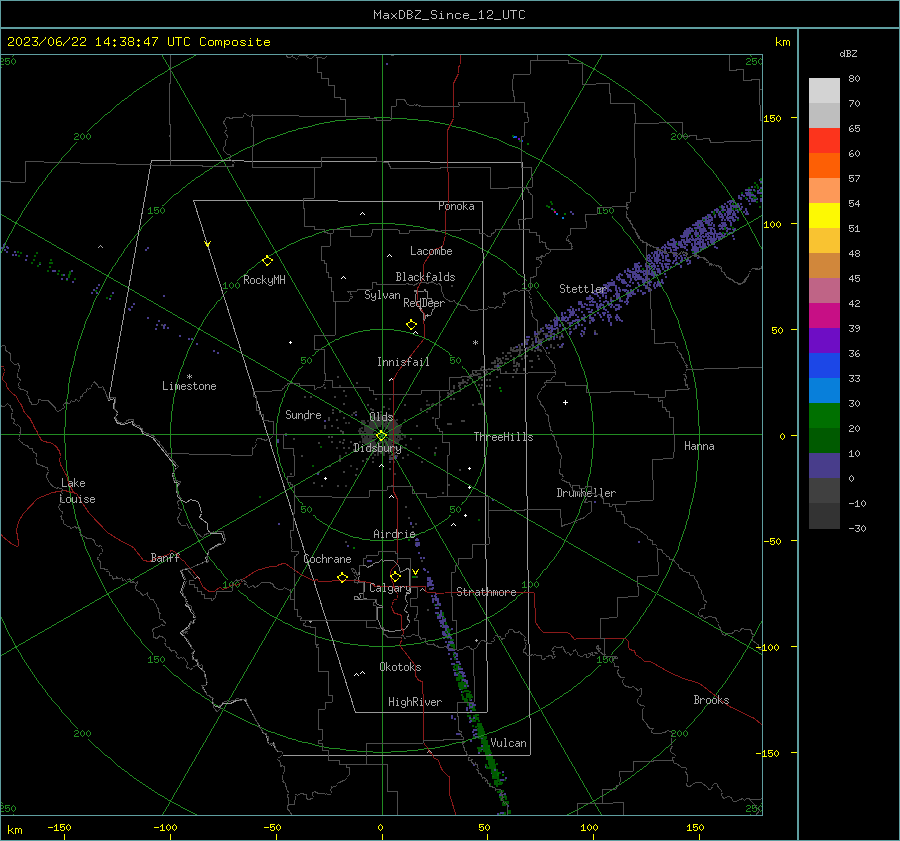Click the Lacombe city label

[431, 251]
